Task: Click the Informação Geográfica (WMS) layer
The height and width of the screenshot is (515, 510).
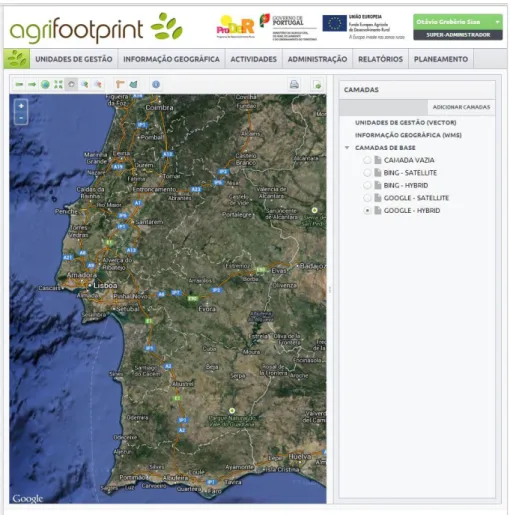Action: [408, 135]
